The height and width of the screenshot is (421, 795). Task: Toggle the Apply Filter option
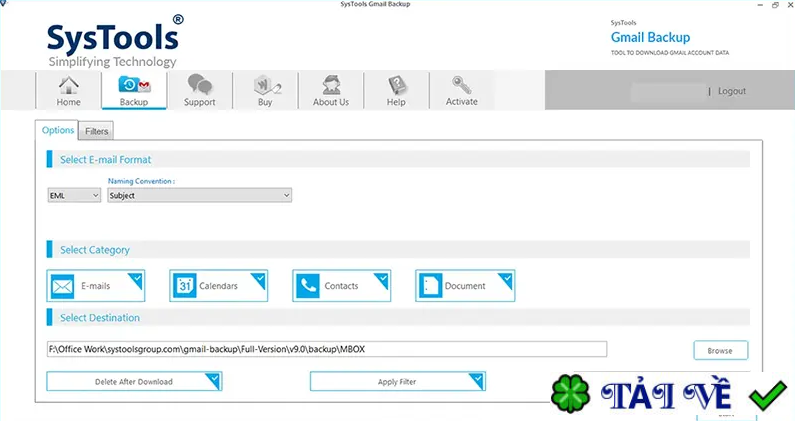[x=398, y=381]
